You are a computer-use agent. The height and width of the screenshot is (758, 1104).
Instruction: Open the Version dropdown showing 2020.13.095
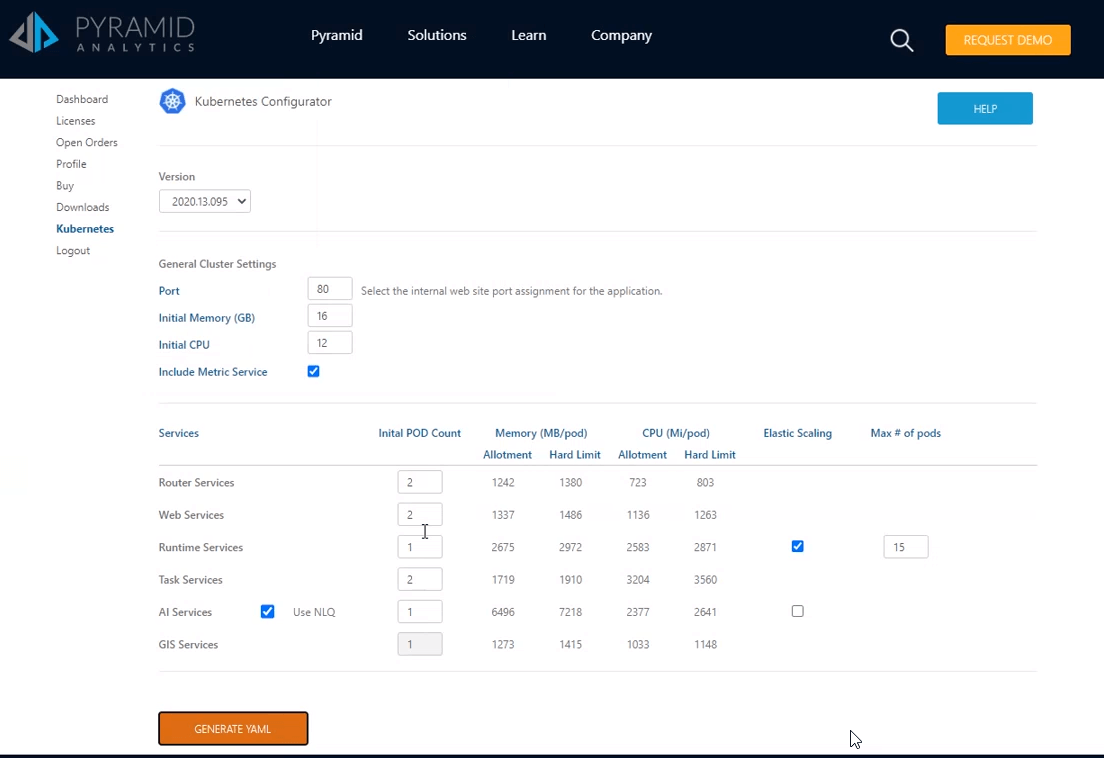[205, 201]
